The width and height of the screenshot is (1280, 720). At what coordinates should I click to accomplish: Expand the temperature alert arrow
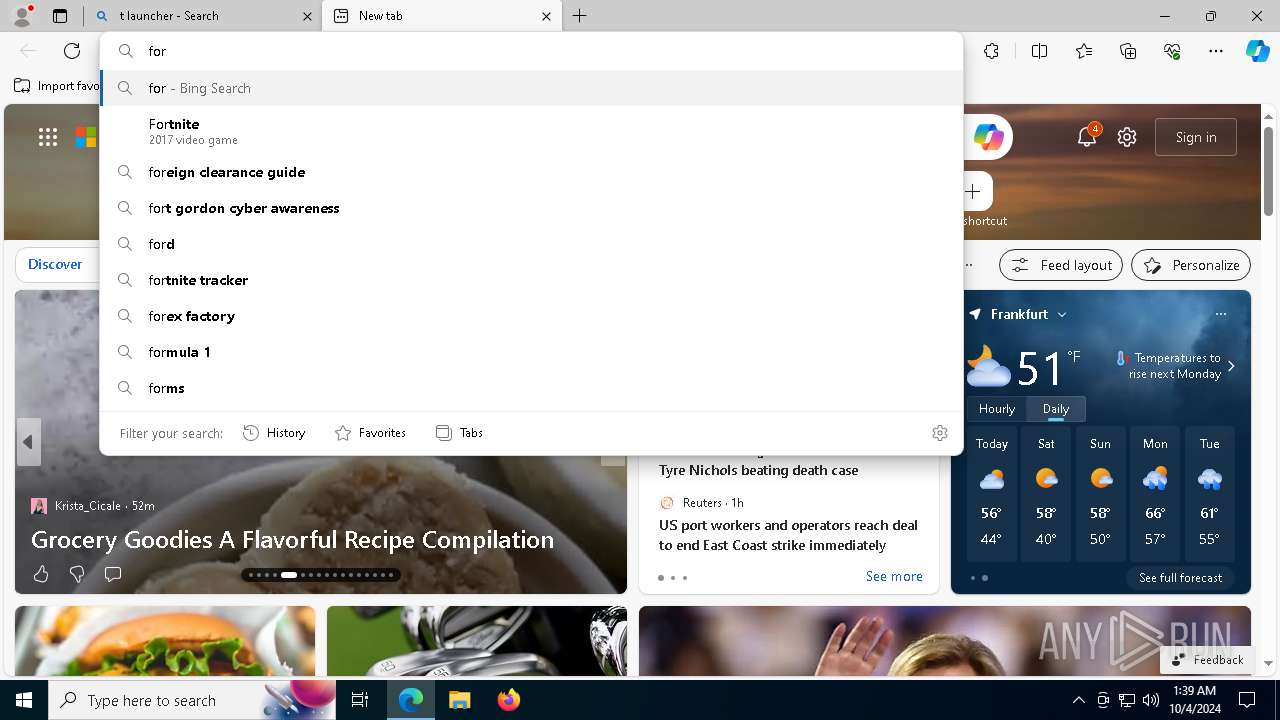pyautogui.click(x=1232, y=366)
